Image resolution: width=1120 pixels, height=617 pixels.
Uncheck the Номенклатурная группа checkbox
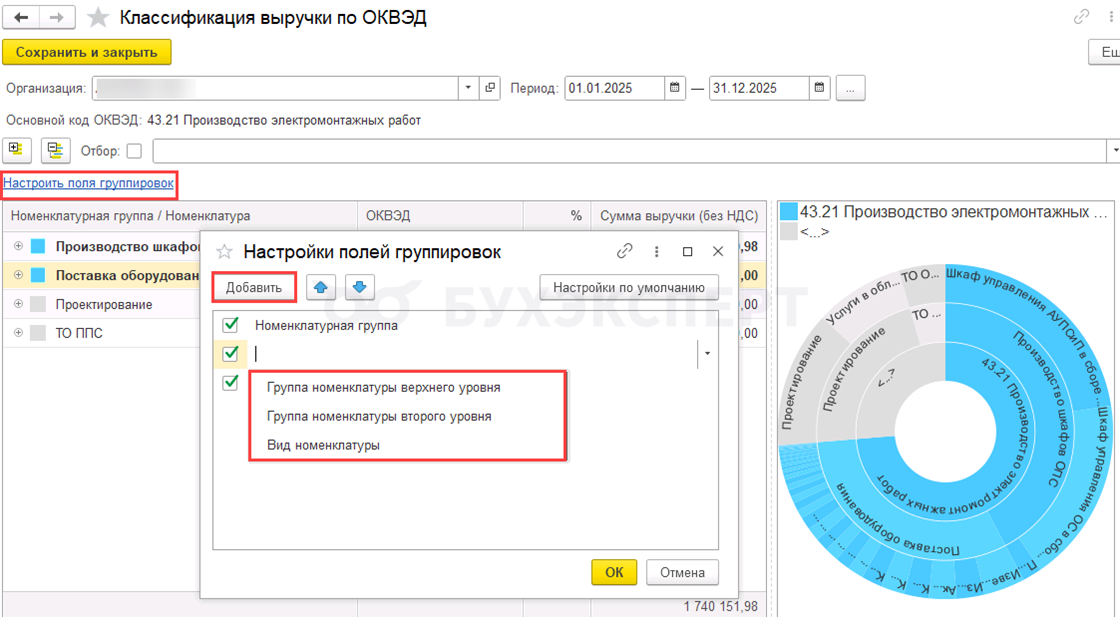tap(231, 325)
